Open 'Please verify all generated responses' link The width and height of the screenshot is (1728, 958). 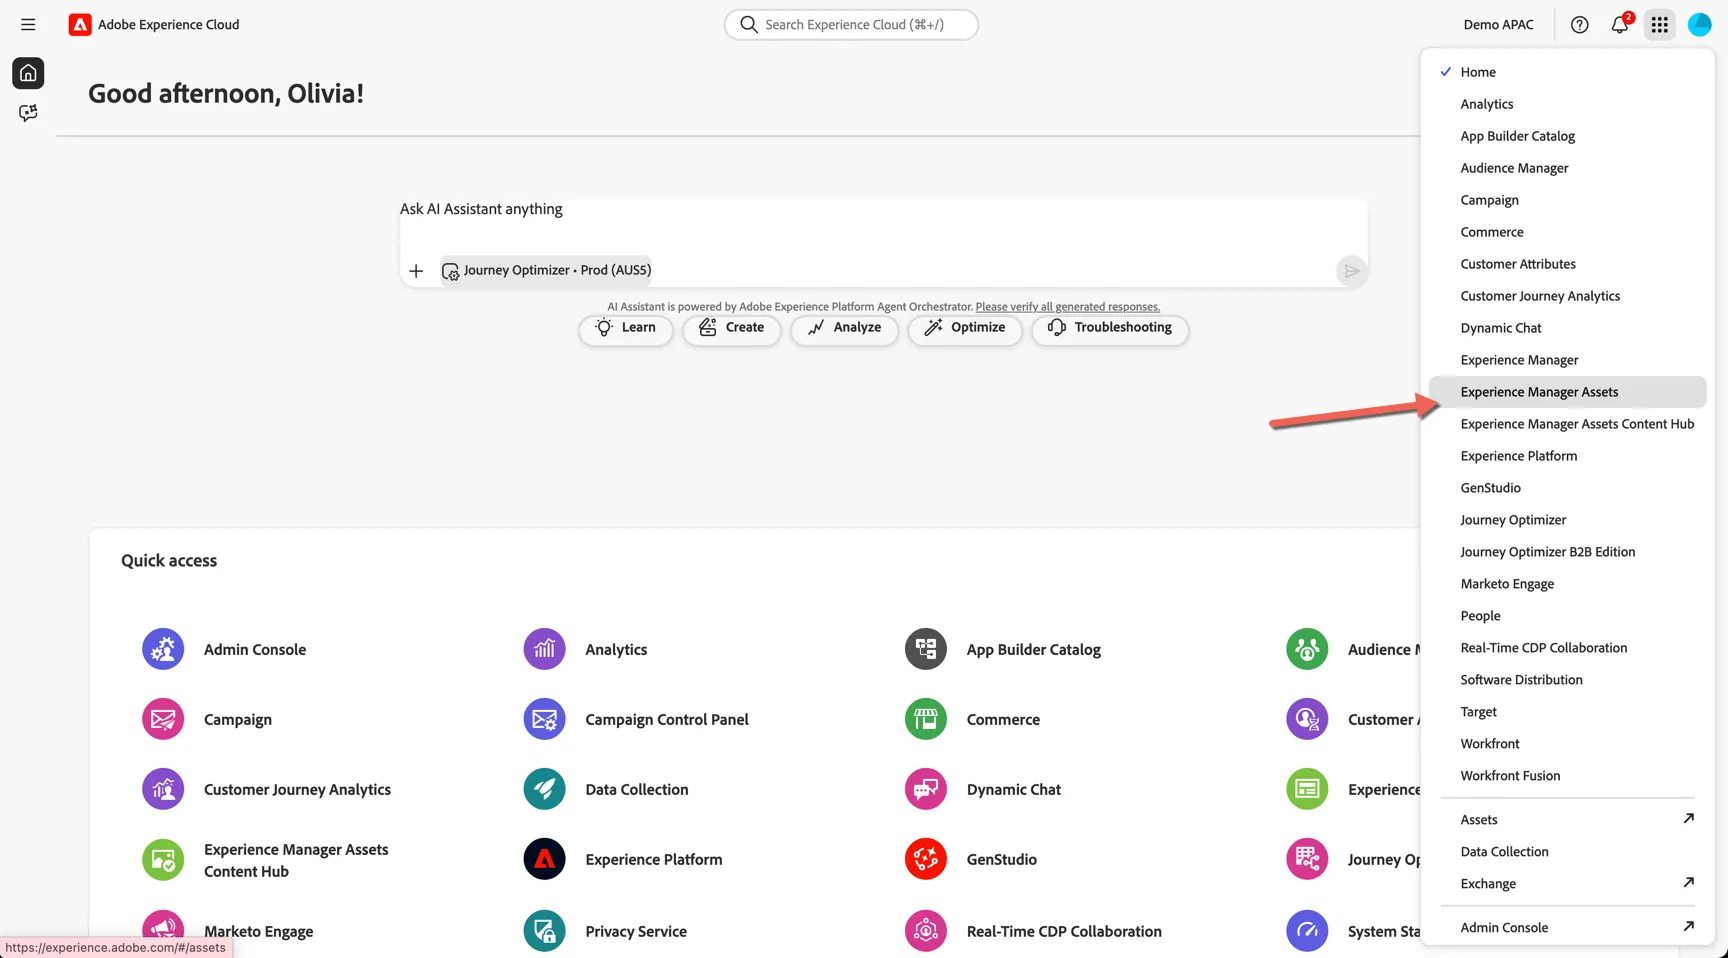pos(1068,307)
